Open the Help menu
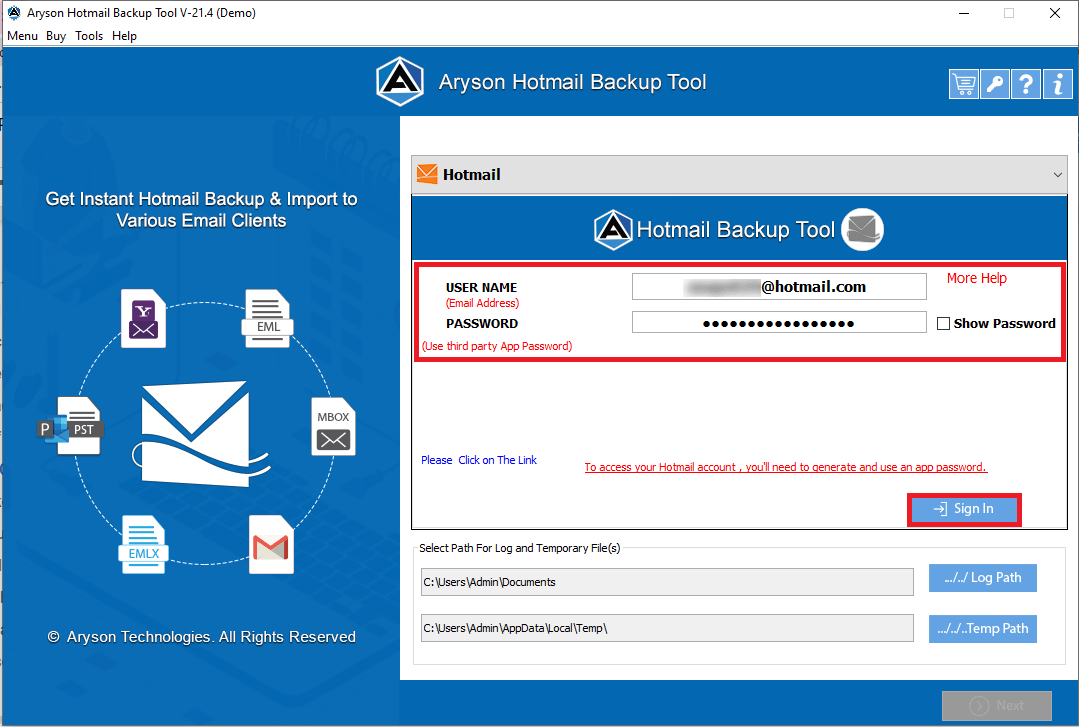Image resolution: width=1079 pixels, height=727 pixels. tap(125, 36)
